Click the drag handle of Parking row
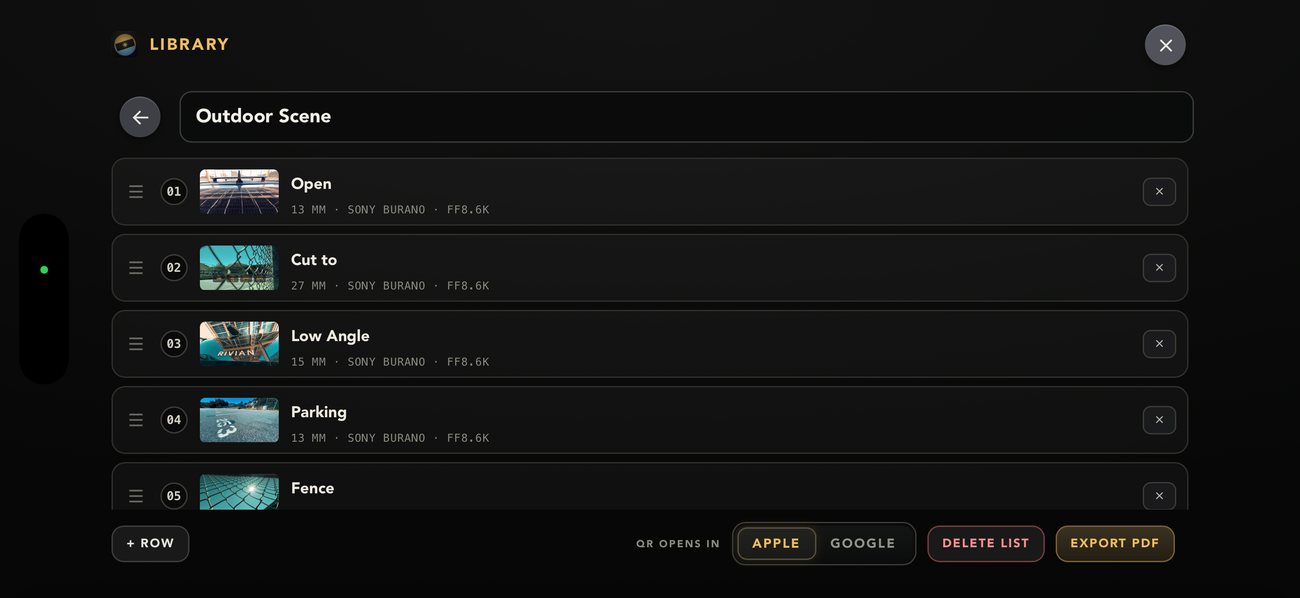 pos(136,420)
